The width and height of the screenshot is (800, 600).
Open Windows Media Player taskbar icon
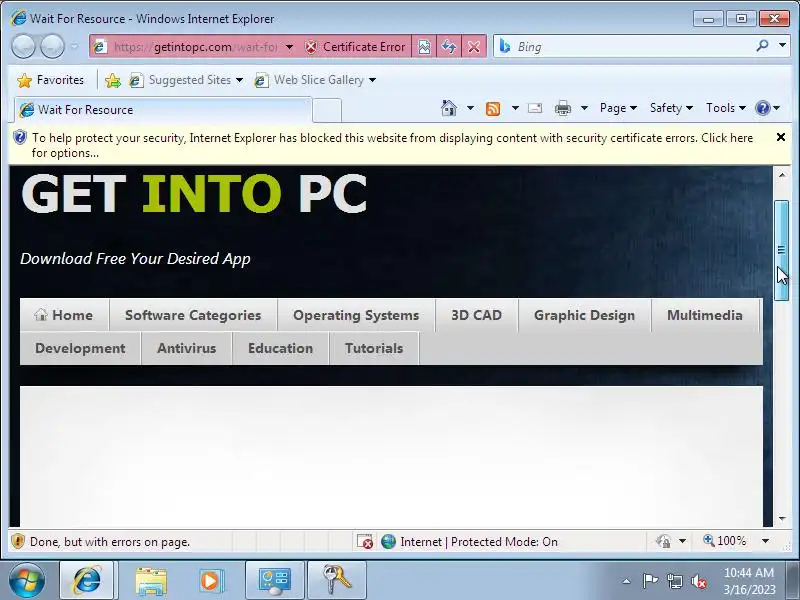[x=210, y=581]
